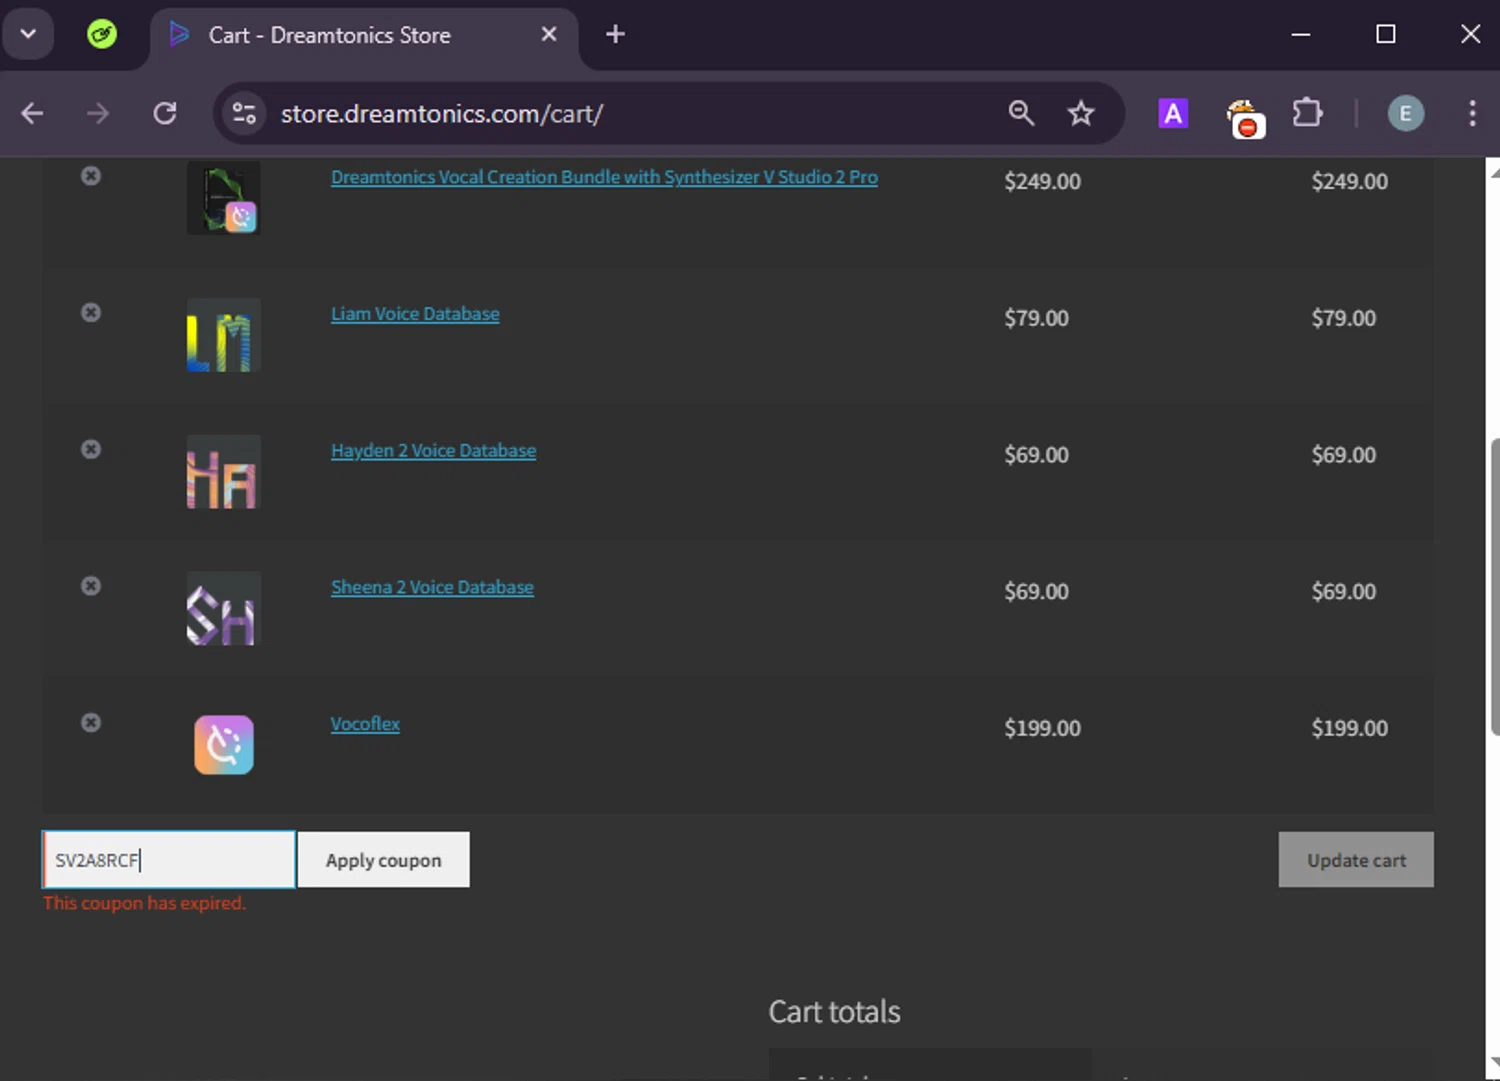Select the $249.00 bundle subtotal
The image size is (1500, 1081).
pyautogui.click(x=1349, y=182)
